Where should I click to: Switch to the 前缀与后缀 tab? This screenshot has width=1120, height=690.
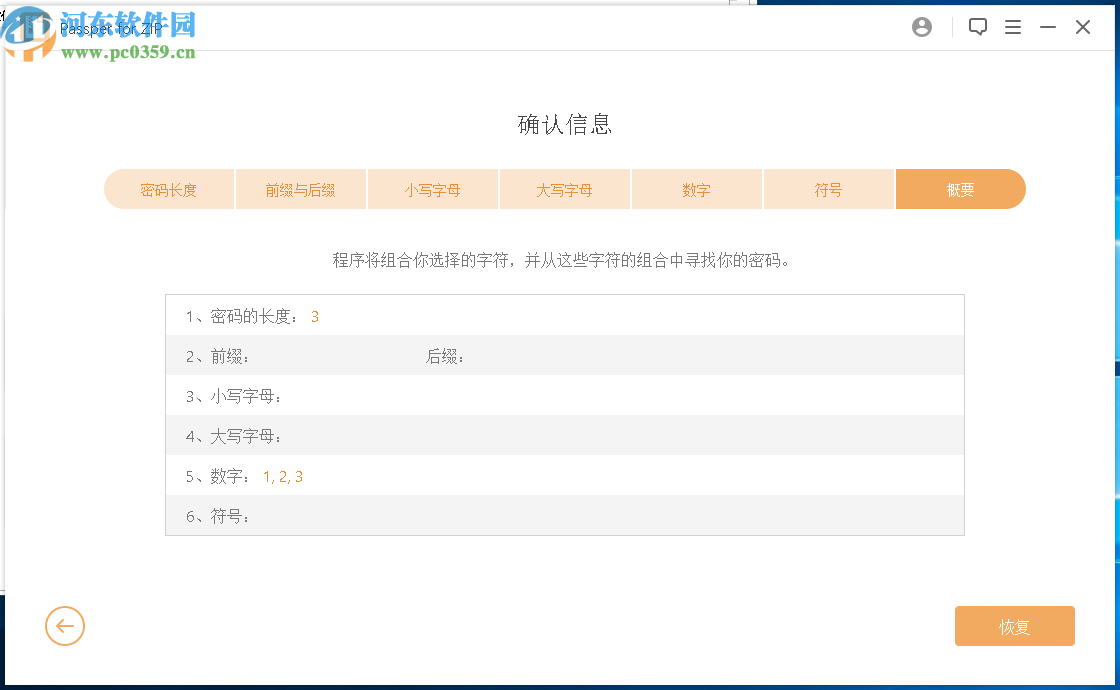point(300,188)
